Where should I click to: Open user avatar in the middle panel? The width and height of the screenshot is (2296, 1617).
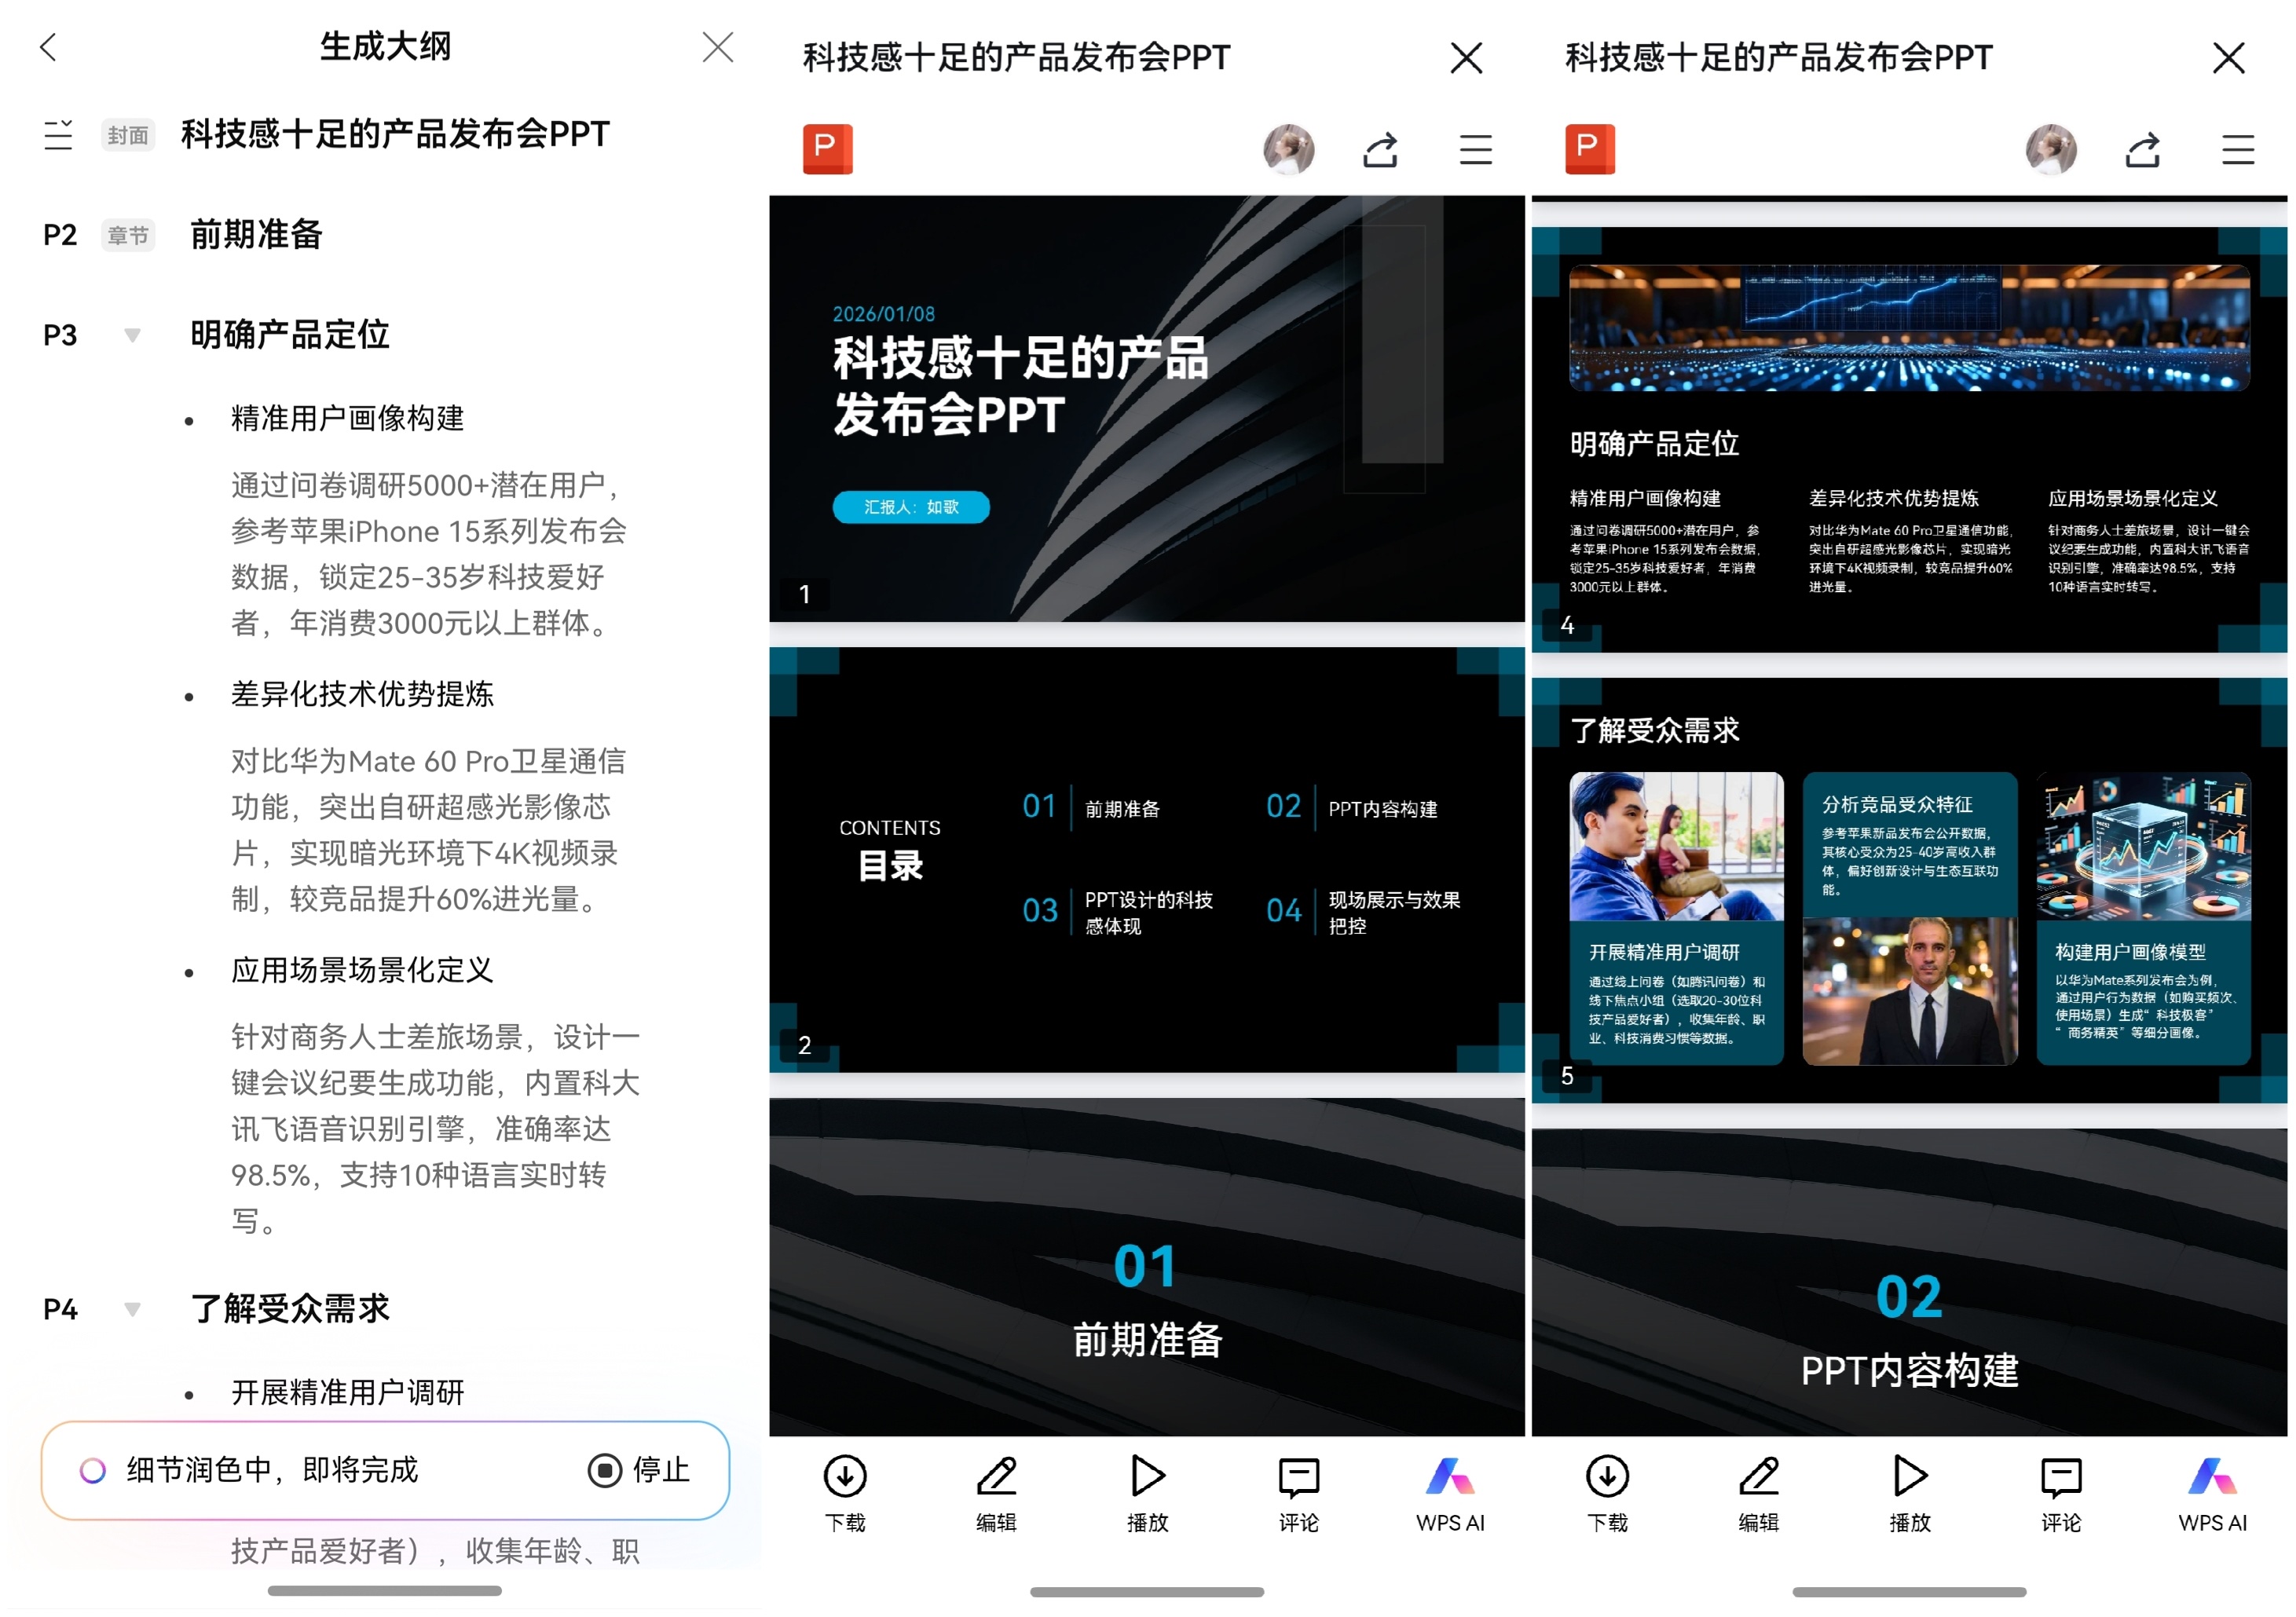tap(1288, 150)
